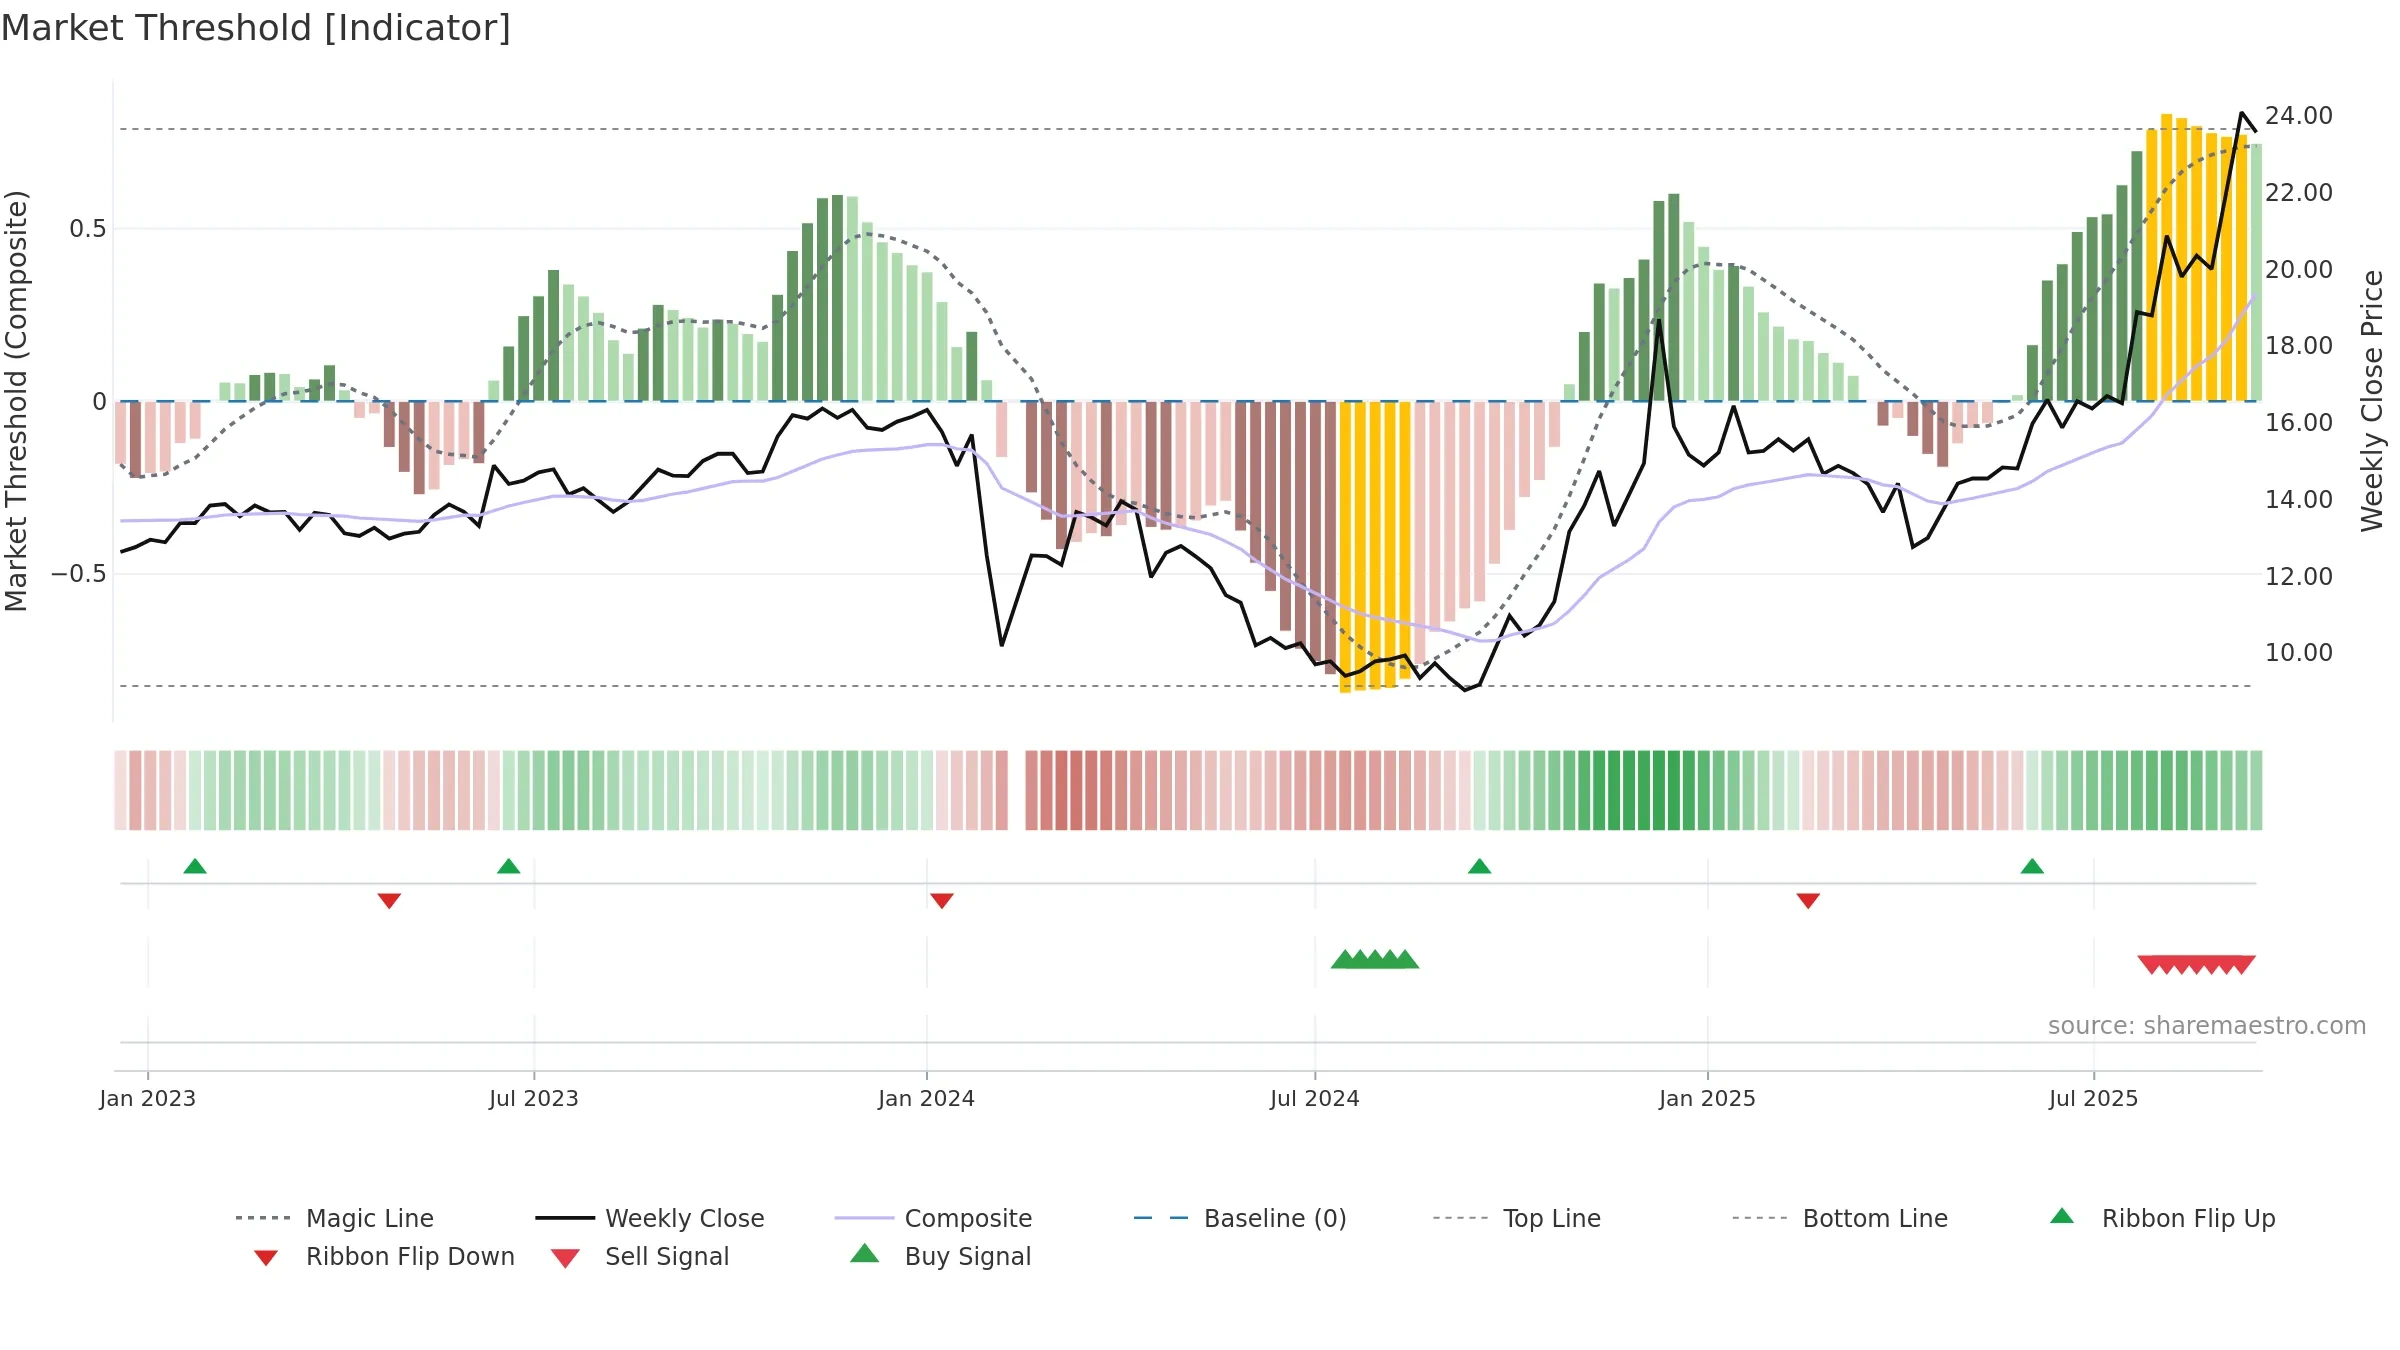The width and height of the screenshot is (2400, 1350).
Task: Click the ribbon flip down marker after Jan 2025
Action: click(x=1808, y=901)
